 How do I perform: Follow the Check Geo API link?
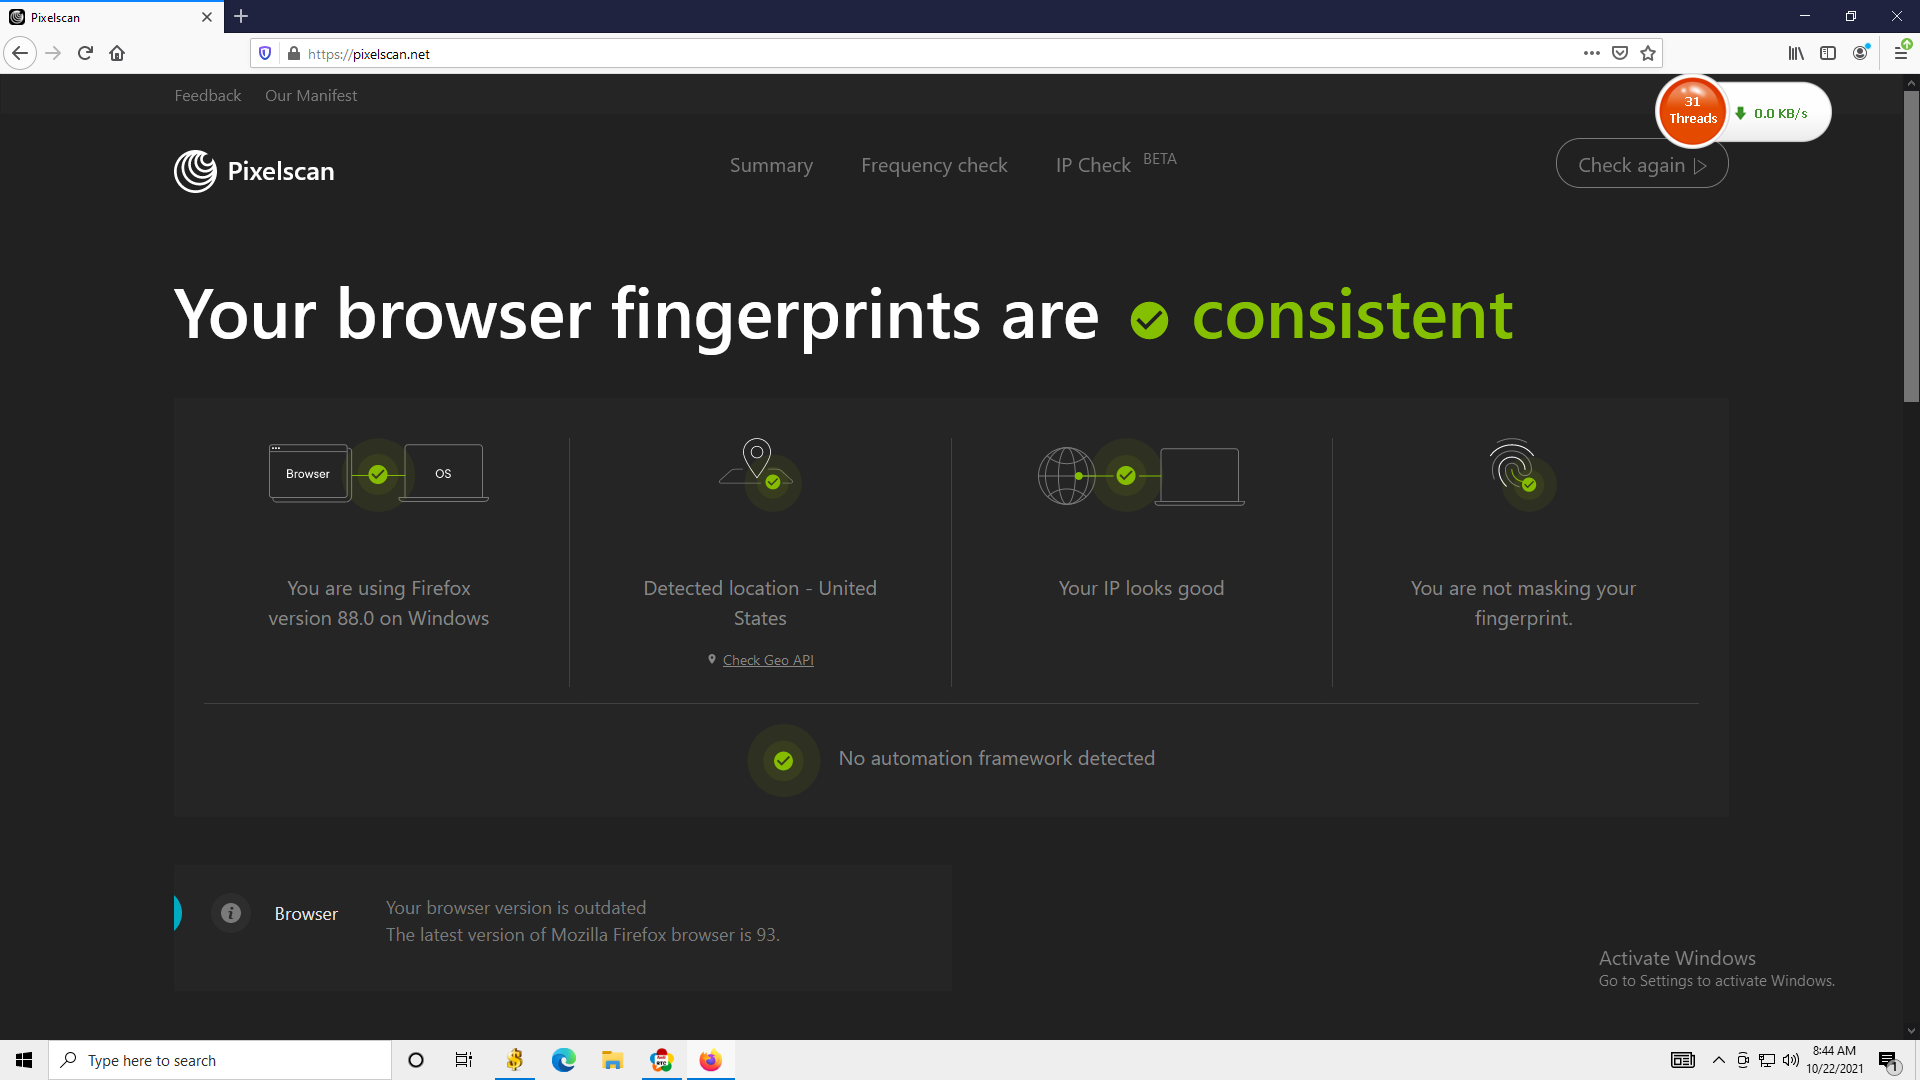768,660
